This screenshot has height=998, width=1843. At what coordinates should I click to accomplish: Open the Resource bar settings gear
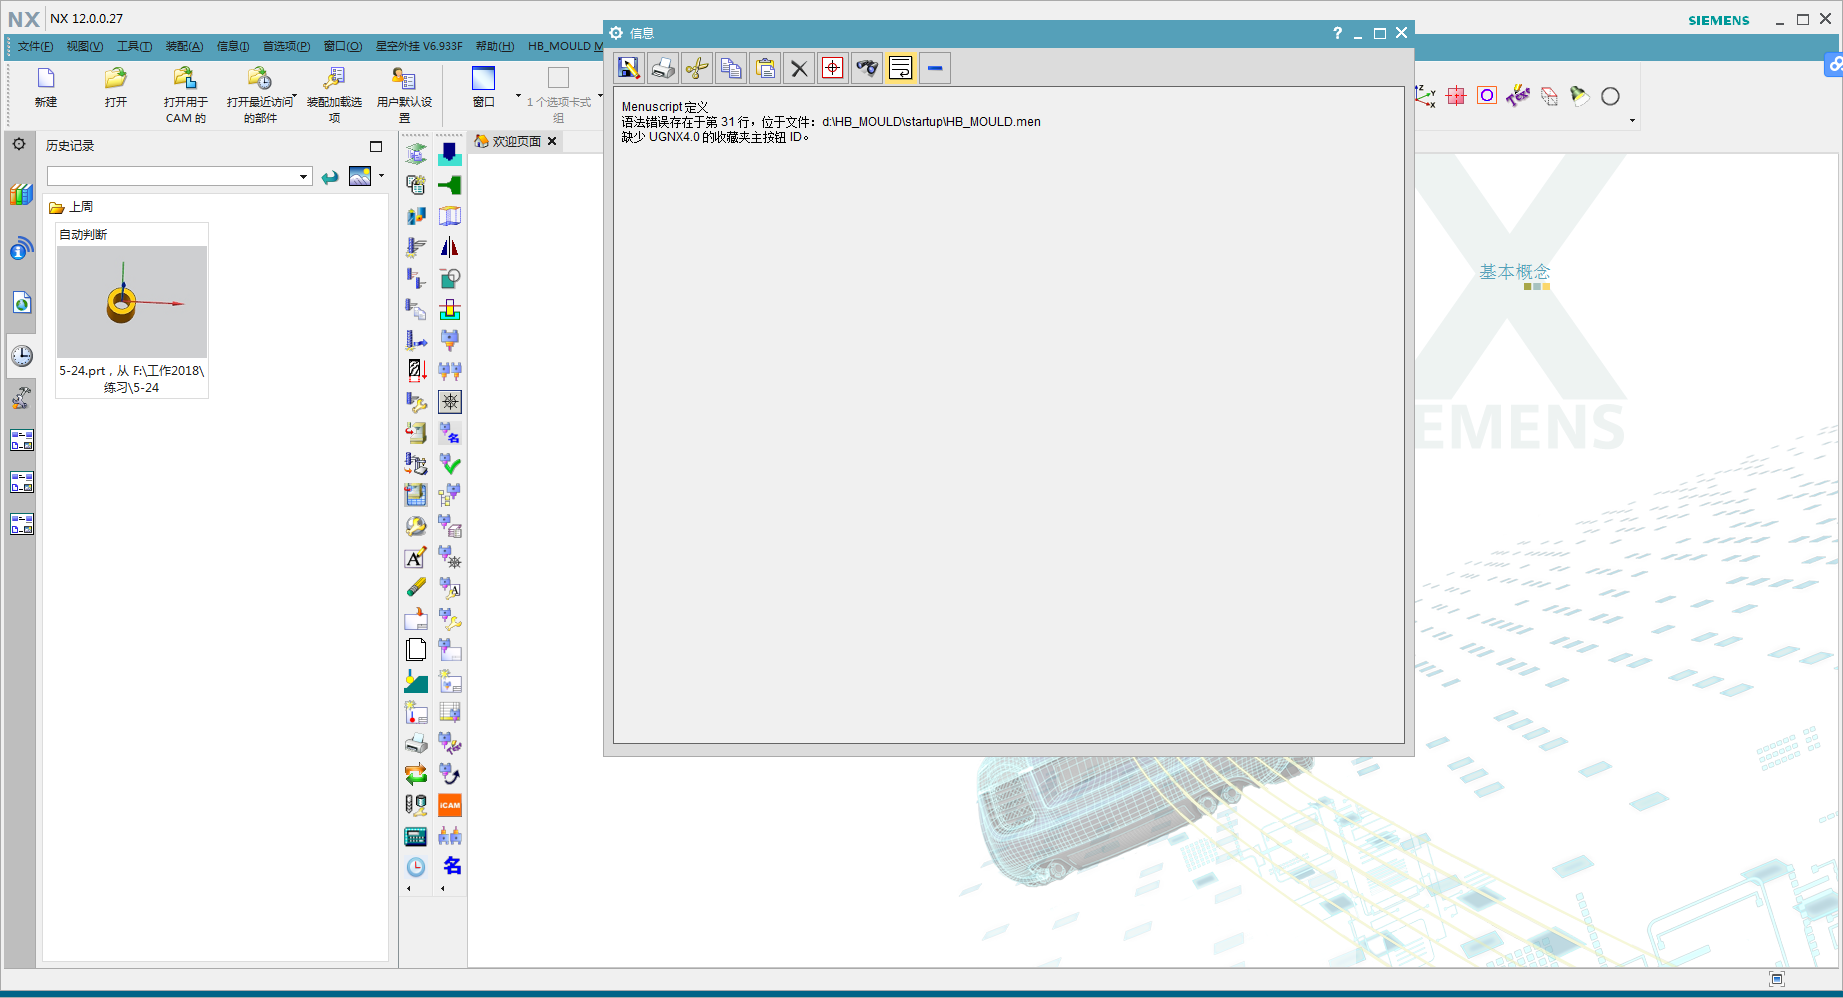coord(19,144)
